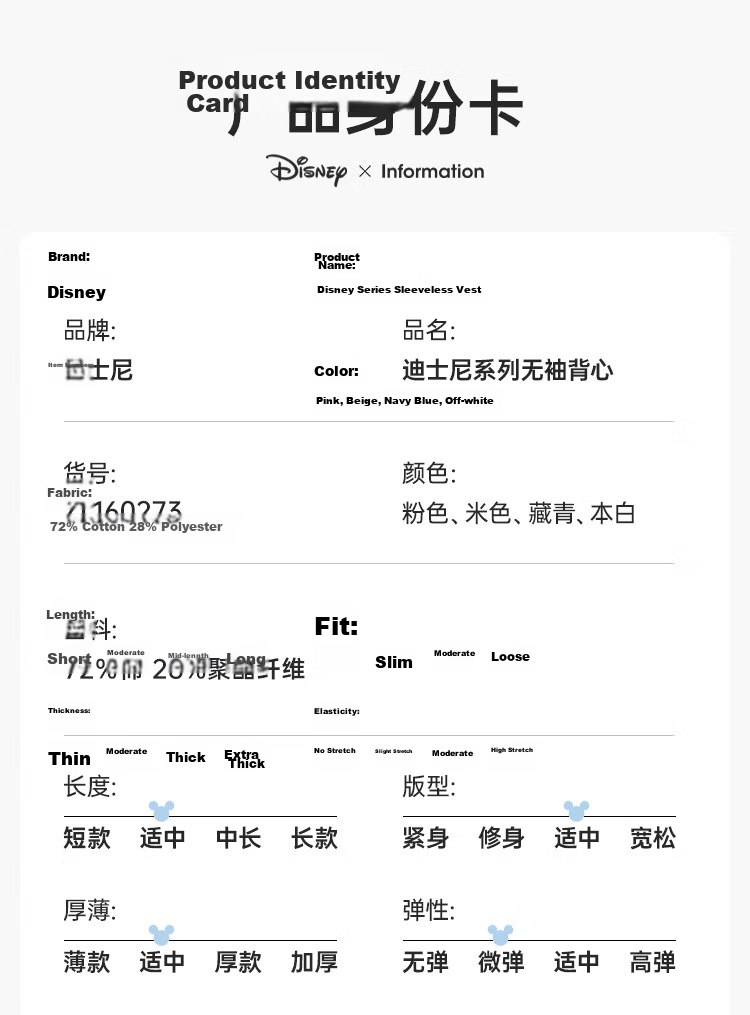Click the 'No Stretch' option
The width and height of the screenshot is (750, 1015).
pos(335,750)
